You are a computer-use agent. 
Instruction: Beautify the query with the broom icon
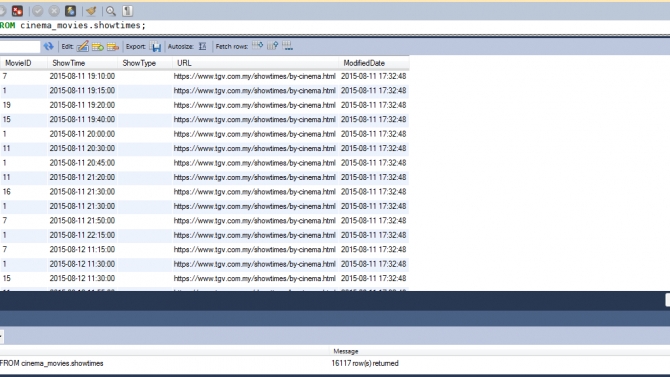point(91,11)
